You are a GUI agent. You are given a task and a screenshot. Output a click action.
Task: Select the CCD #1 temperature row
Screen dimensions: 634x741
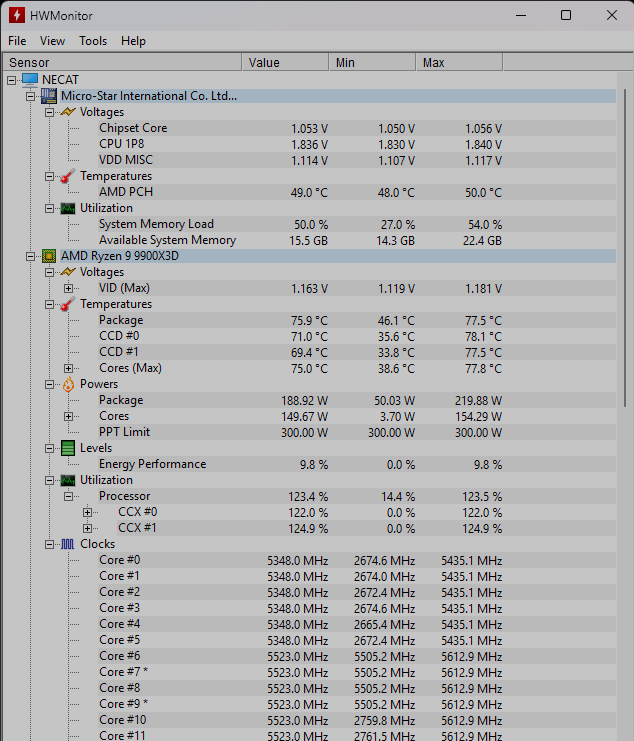pos(356,353)
